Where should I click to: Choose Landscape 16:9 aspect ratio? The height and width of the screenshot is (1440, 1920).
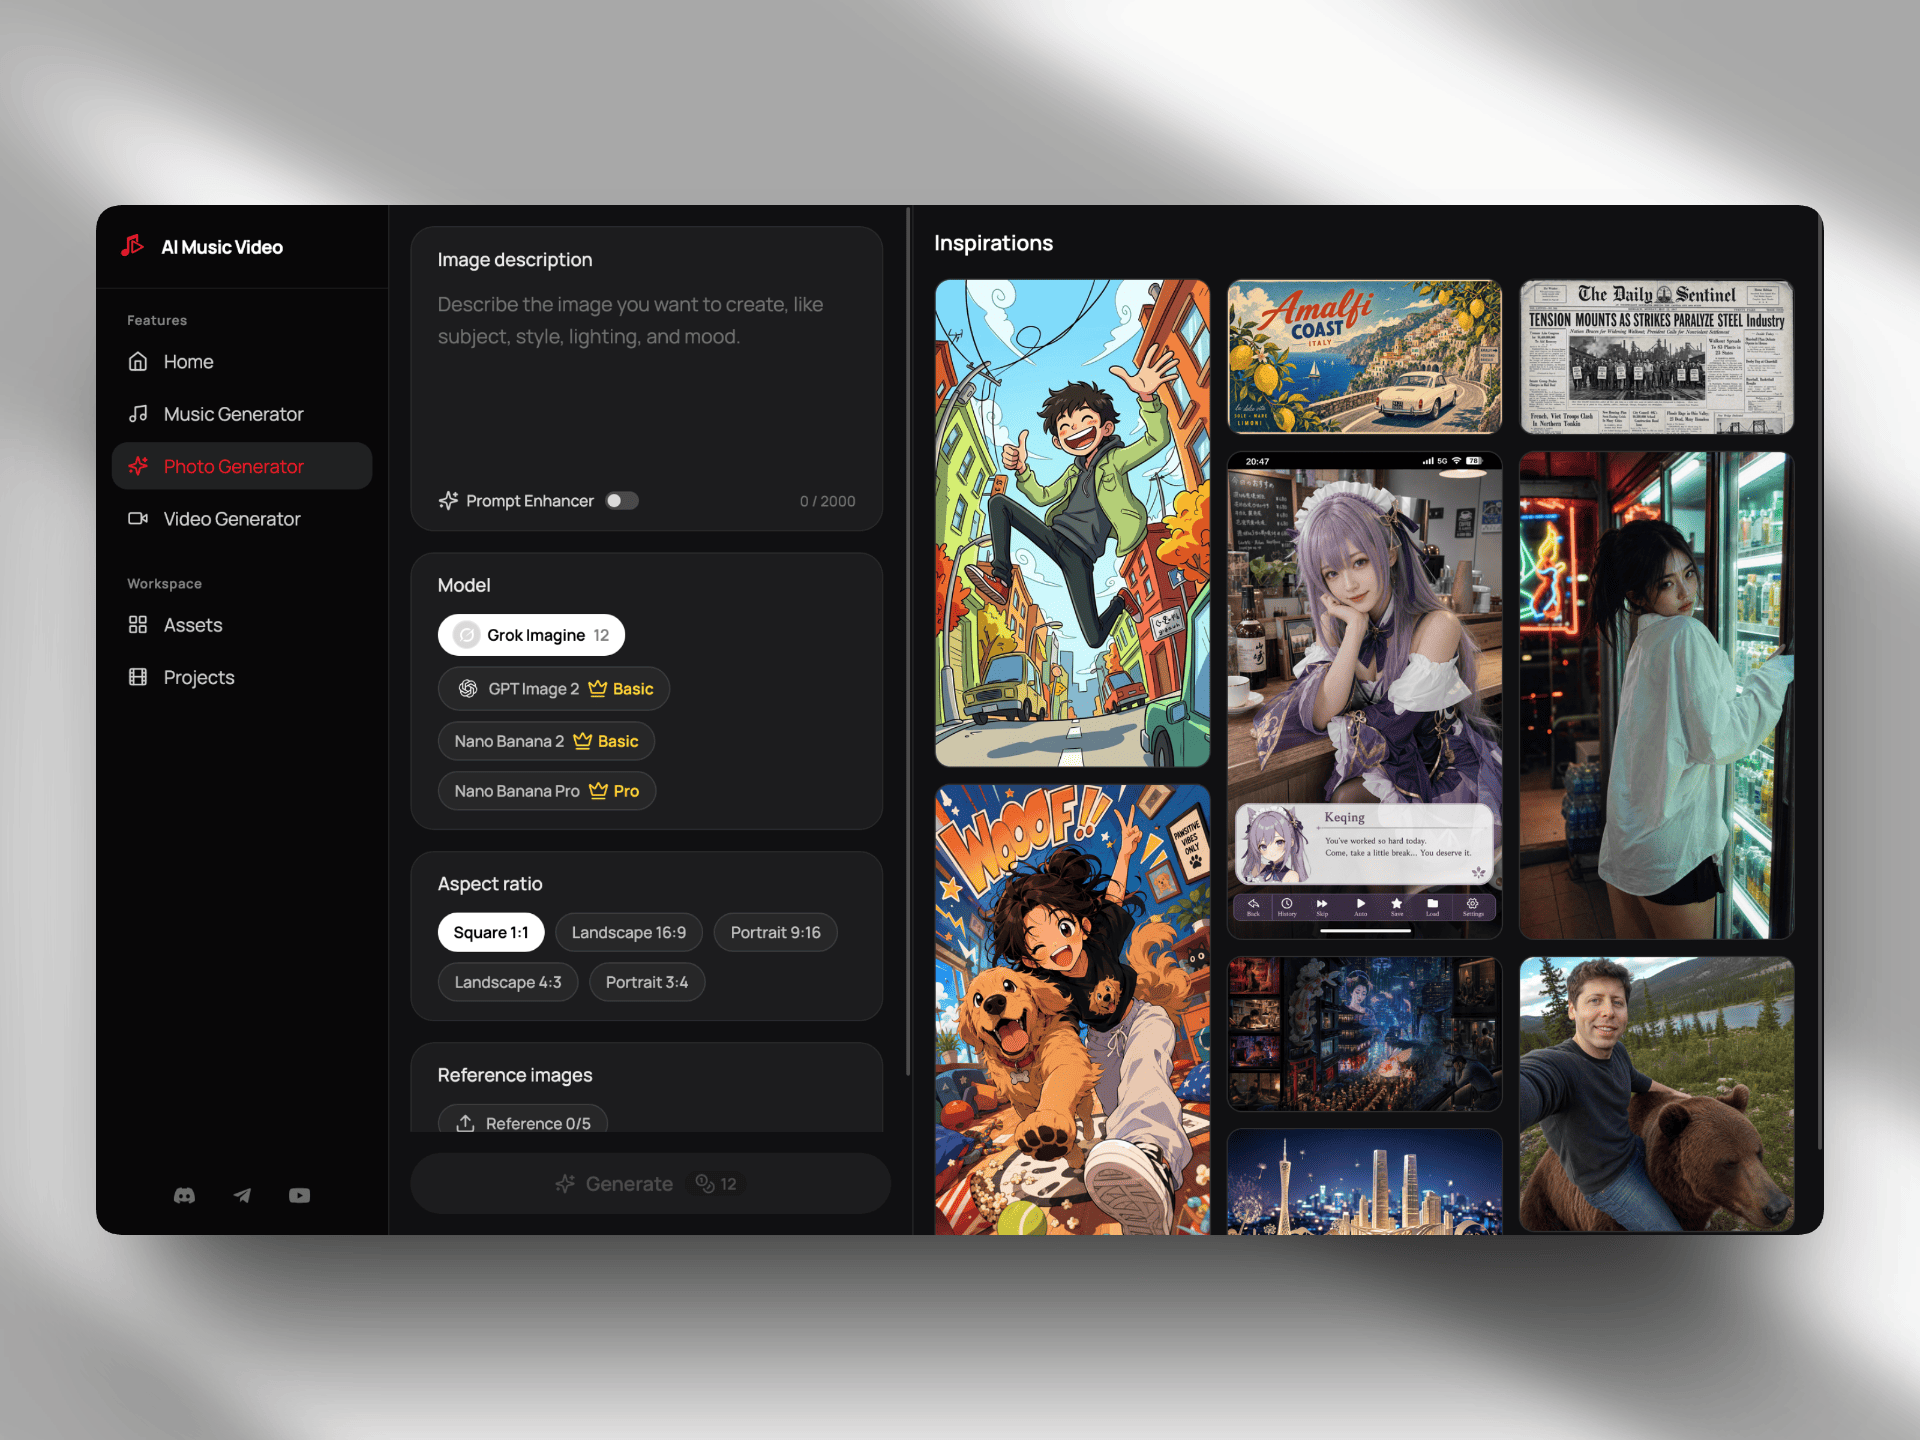(x=629, y=932)
